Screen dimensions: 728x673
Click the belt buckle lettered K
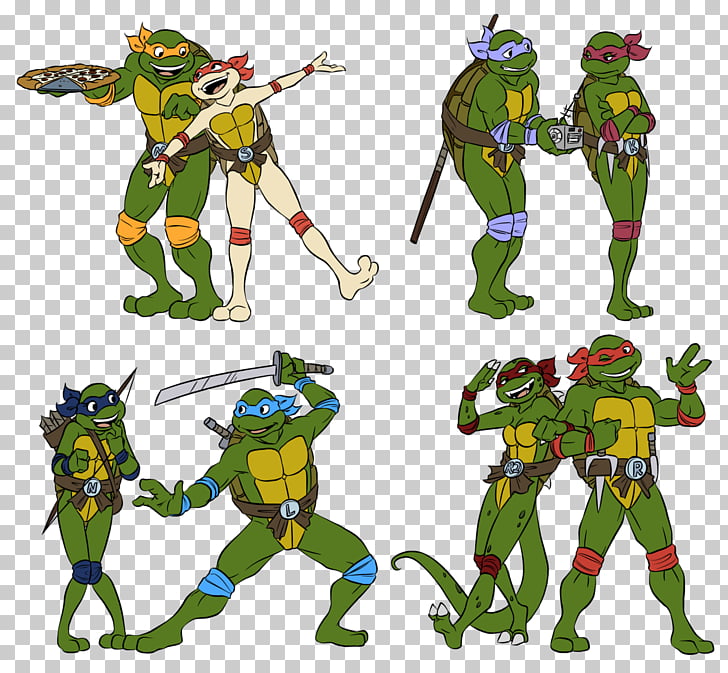click(631, 147)
